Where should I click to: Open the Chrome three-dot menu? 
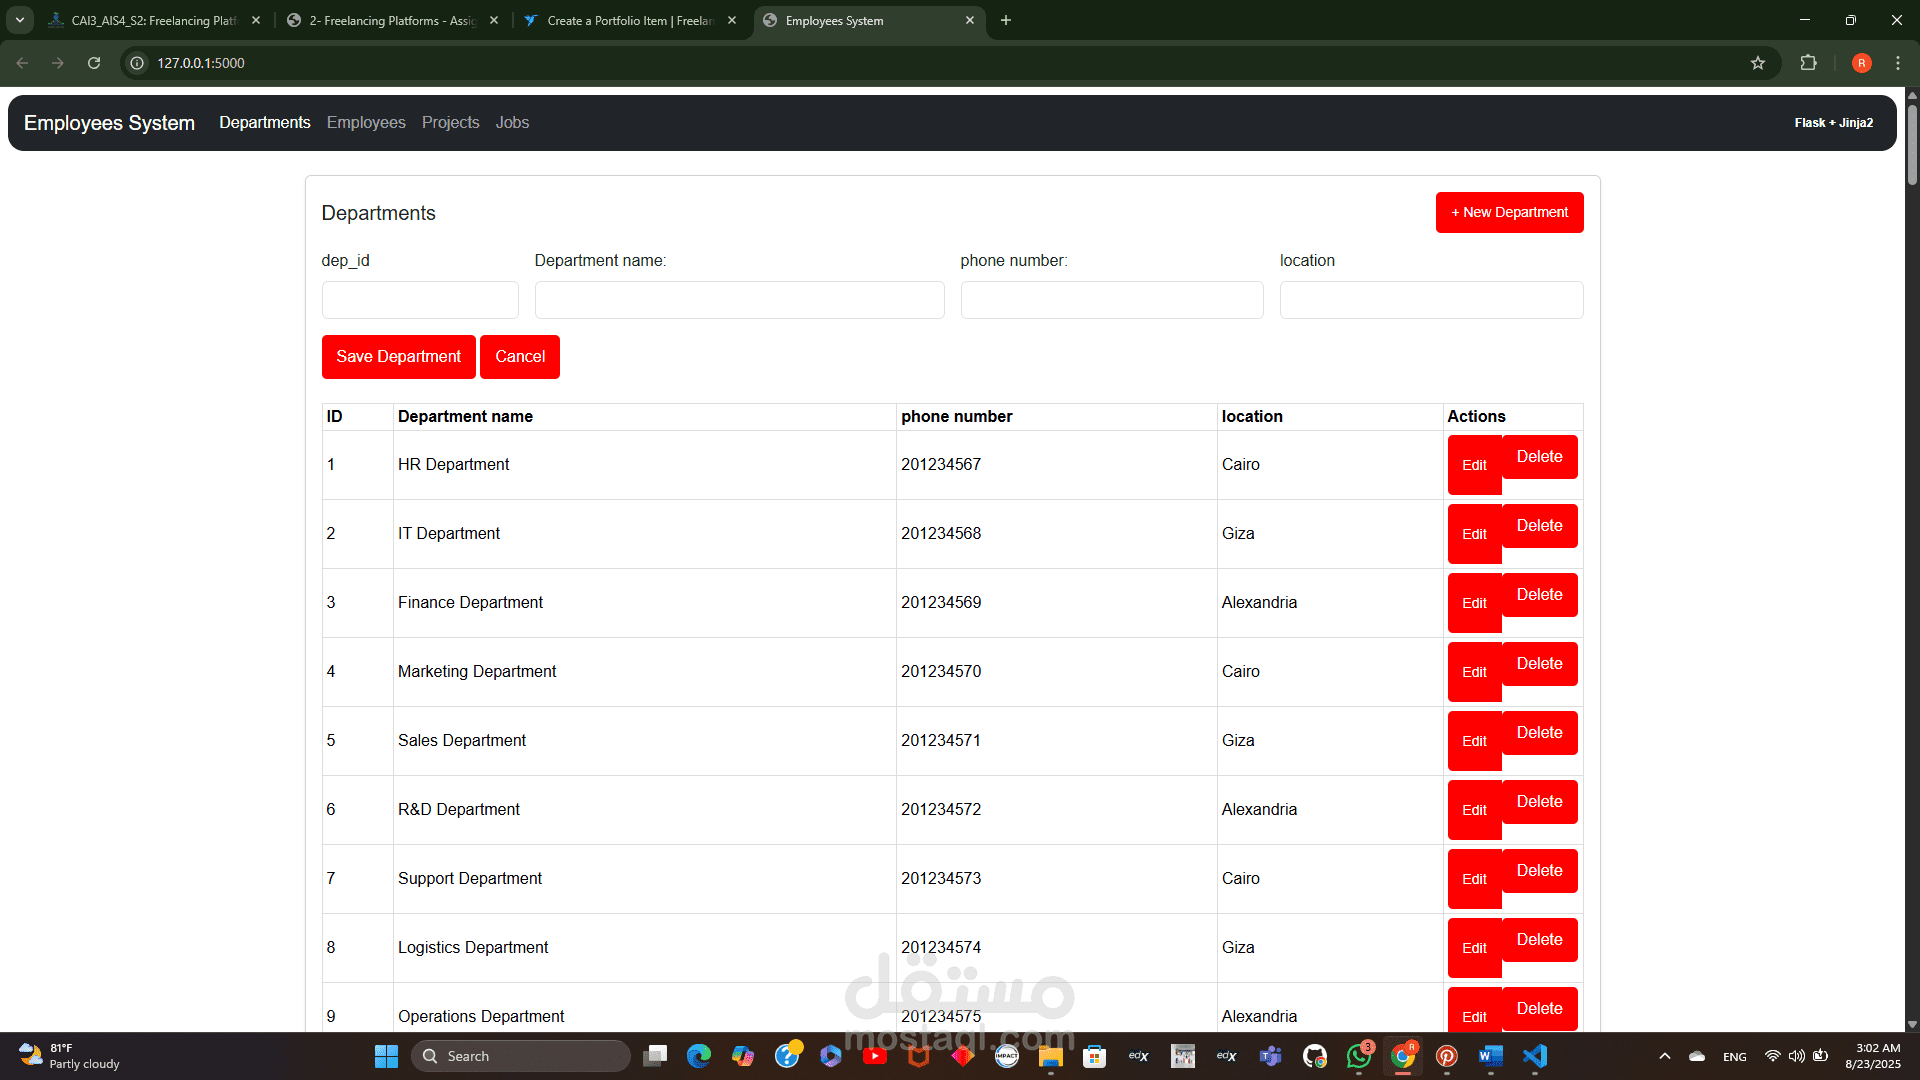point(1898,63)
